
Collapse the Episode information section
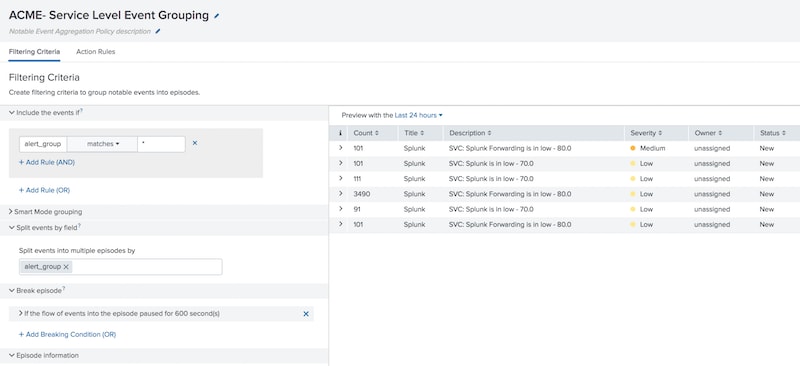click(x=43, y=355)
